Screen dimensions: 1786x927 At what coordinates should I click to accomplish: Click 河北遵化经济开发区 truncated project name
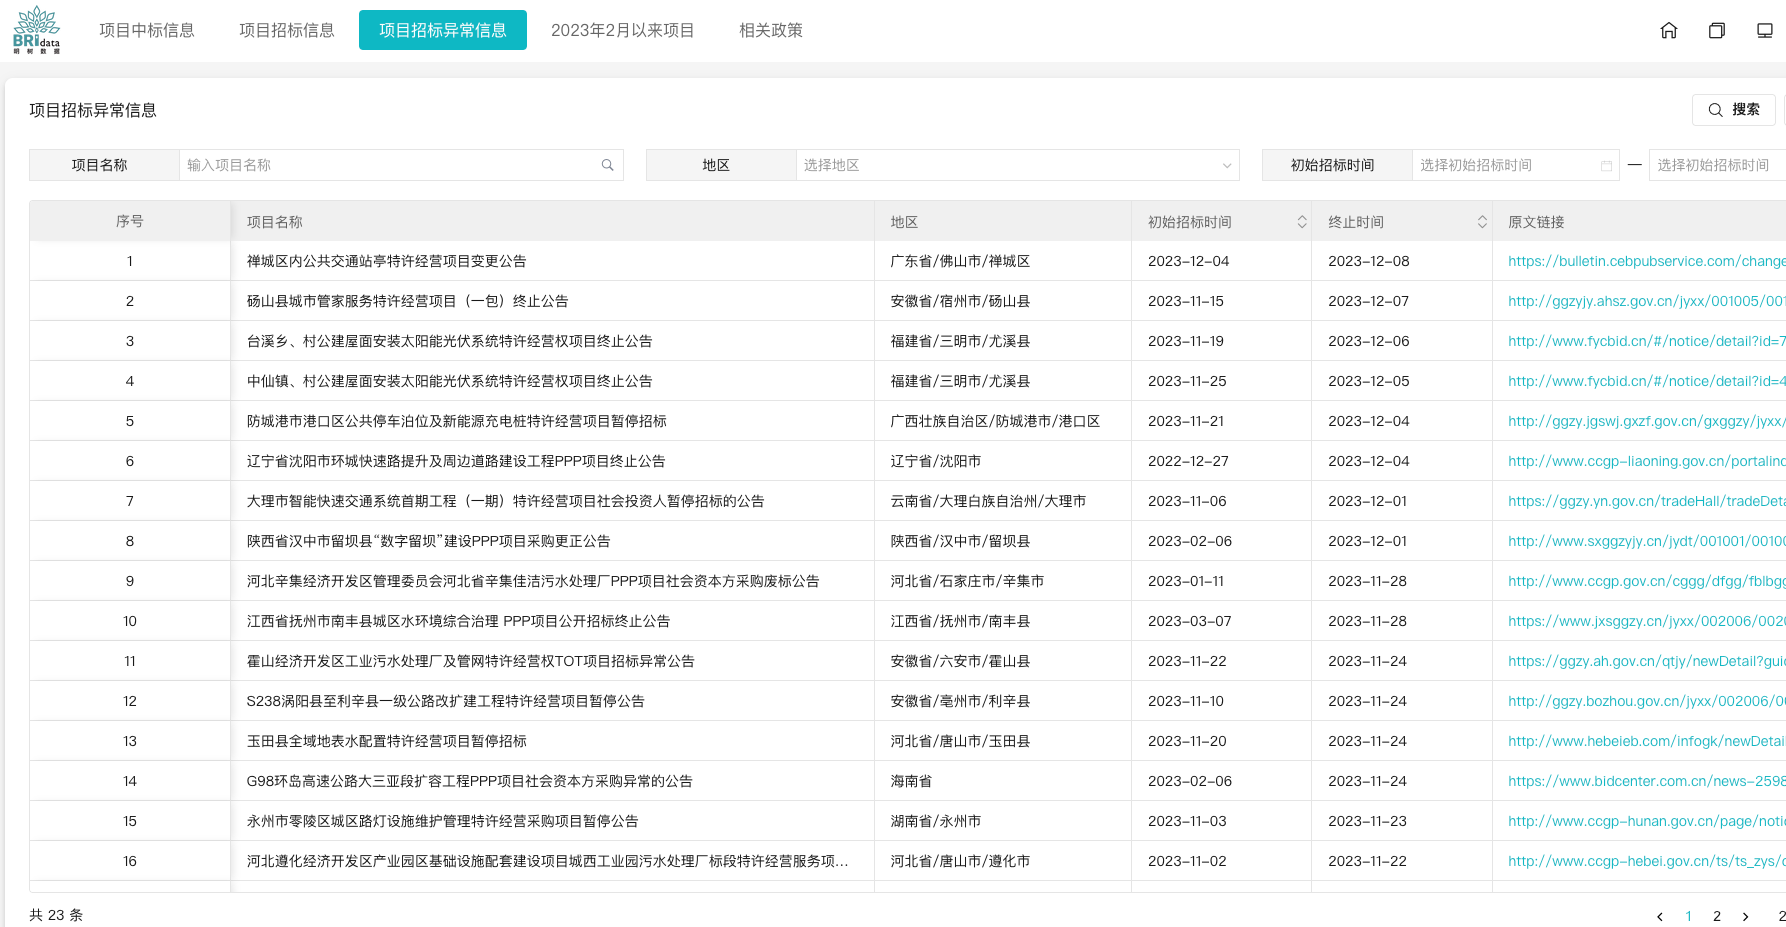(547, 861)
